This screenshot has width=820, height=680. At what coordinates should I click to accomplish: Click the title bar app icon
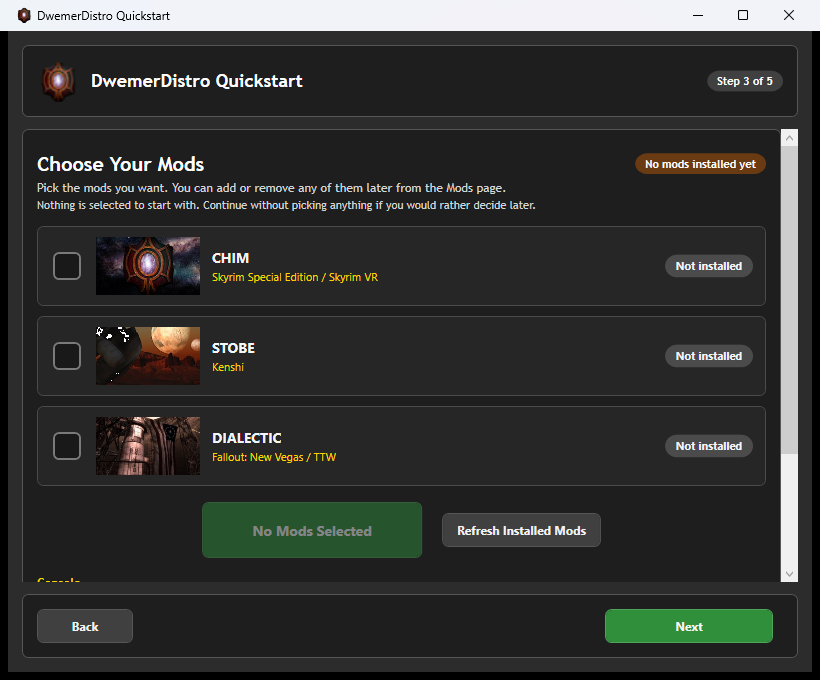point(24,15)
